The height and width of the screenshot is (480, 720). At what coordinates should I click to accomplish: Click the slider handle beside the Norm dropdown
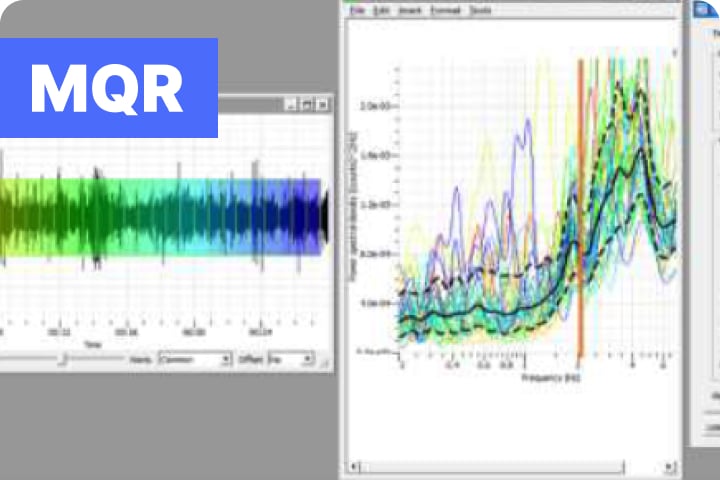(65, 359)
